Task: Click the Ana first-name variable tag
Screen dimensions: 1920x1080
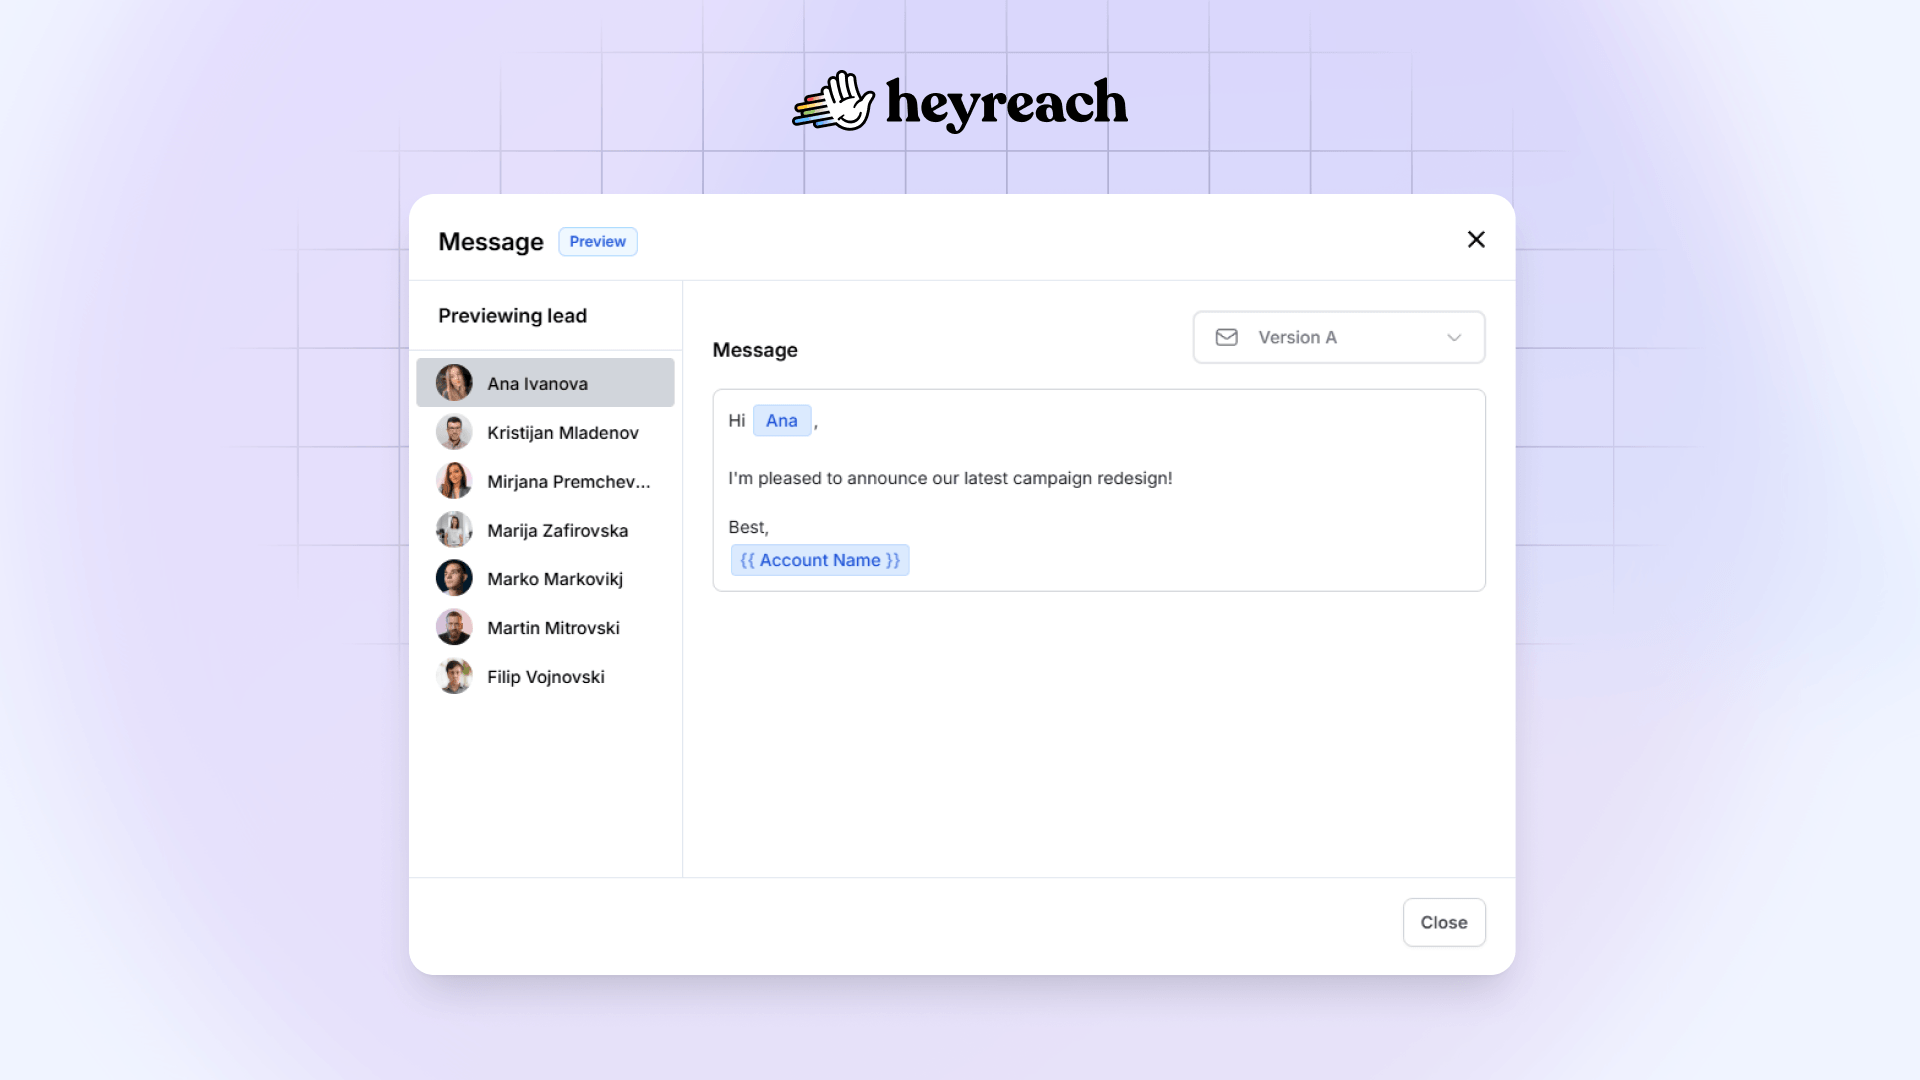Action: coord(782,421)
